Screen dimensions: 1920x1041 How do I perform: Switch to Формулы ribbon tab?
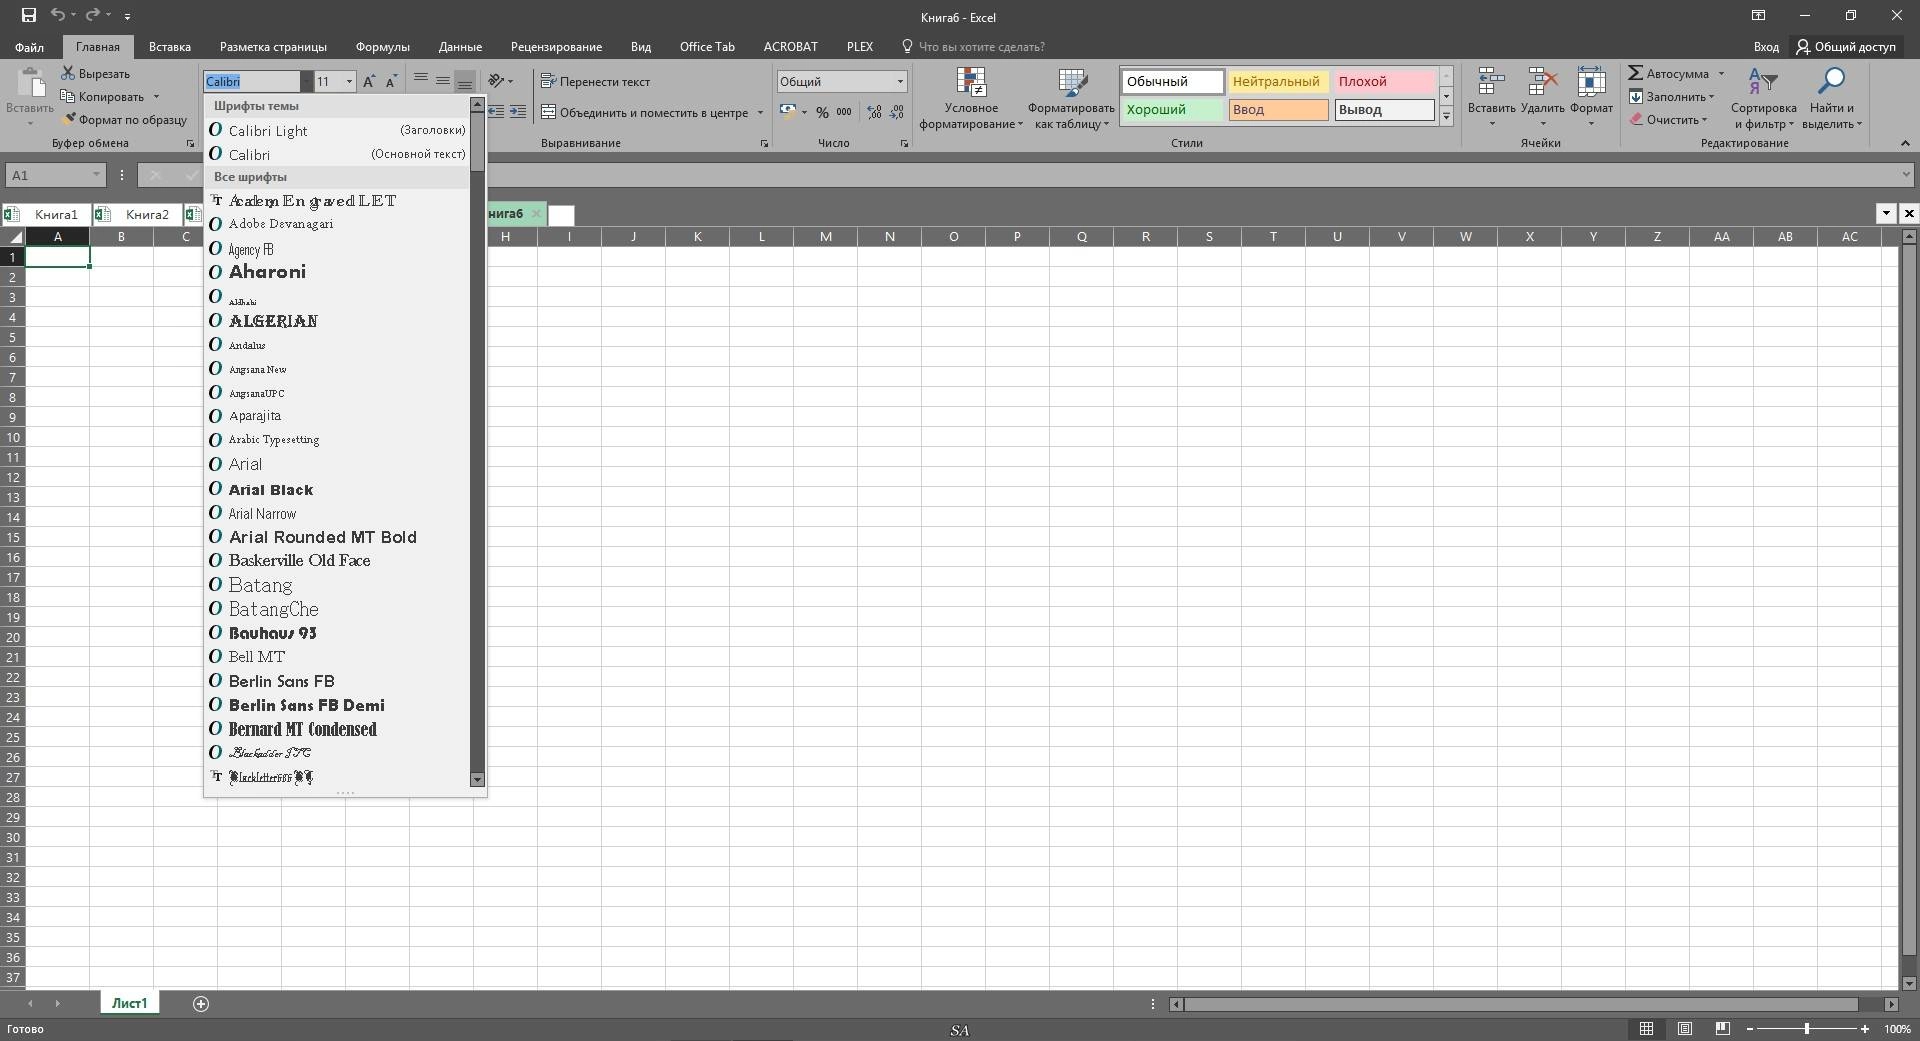click(x=382, y=47)
